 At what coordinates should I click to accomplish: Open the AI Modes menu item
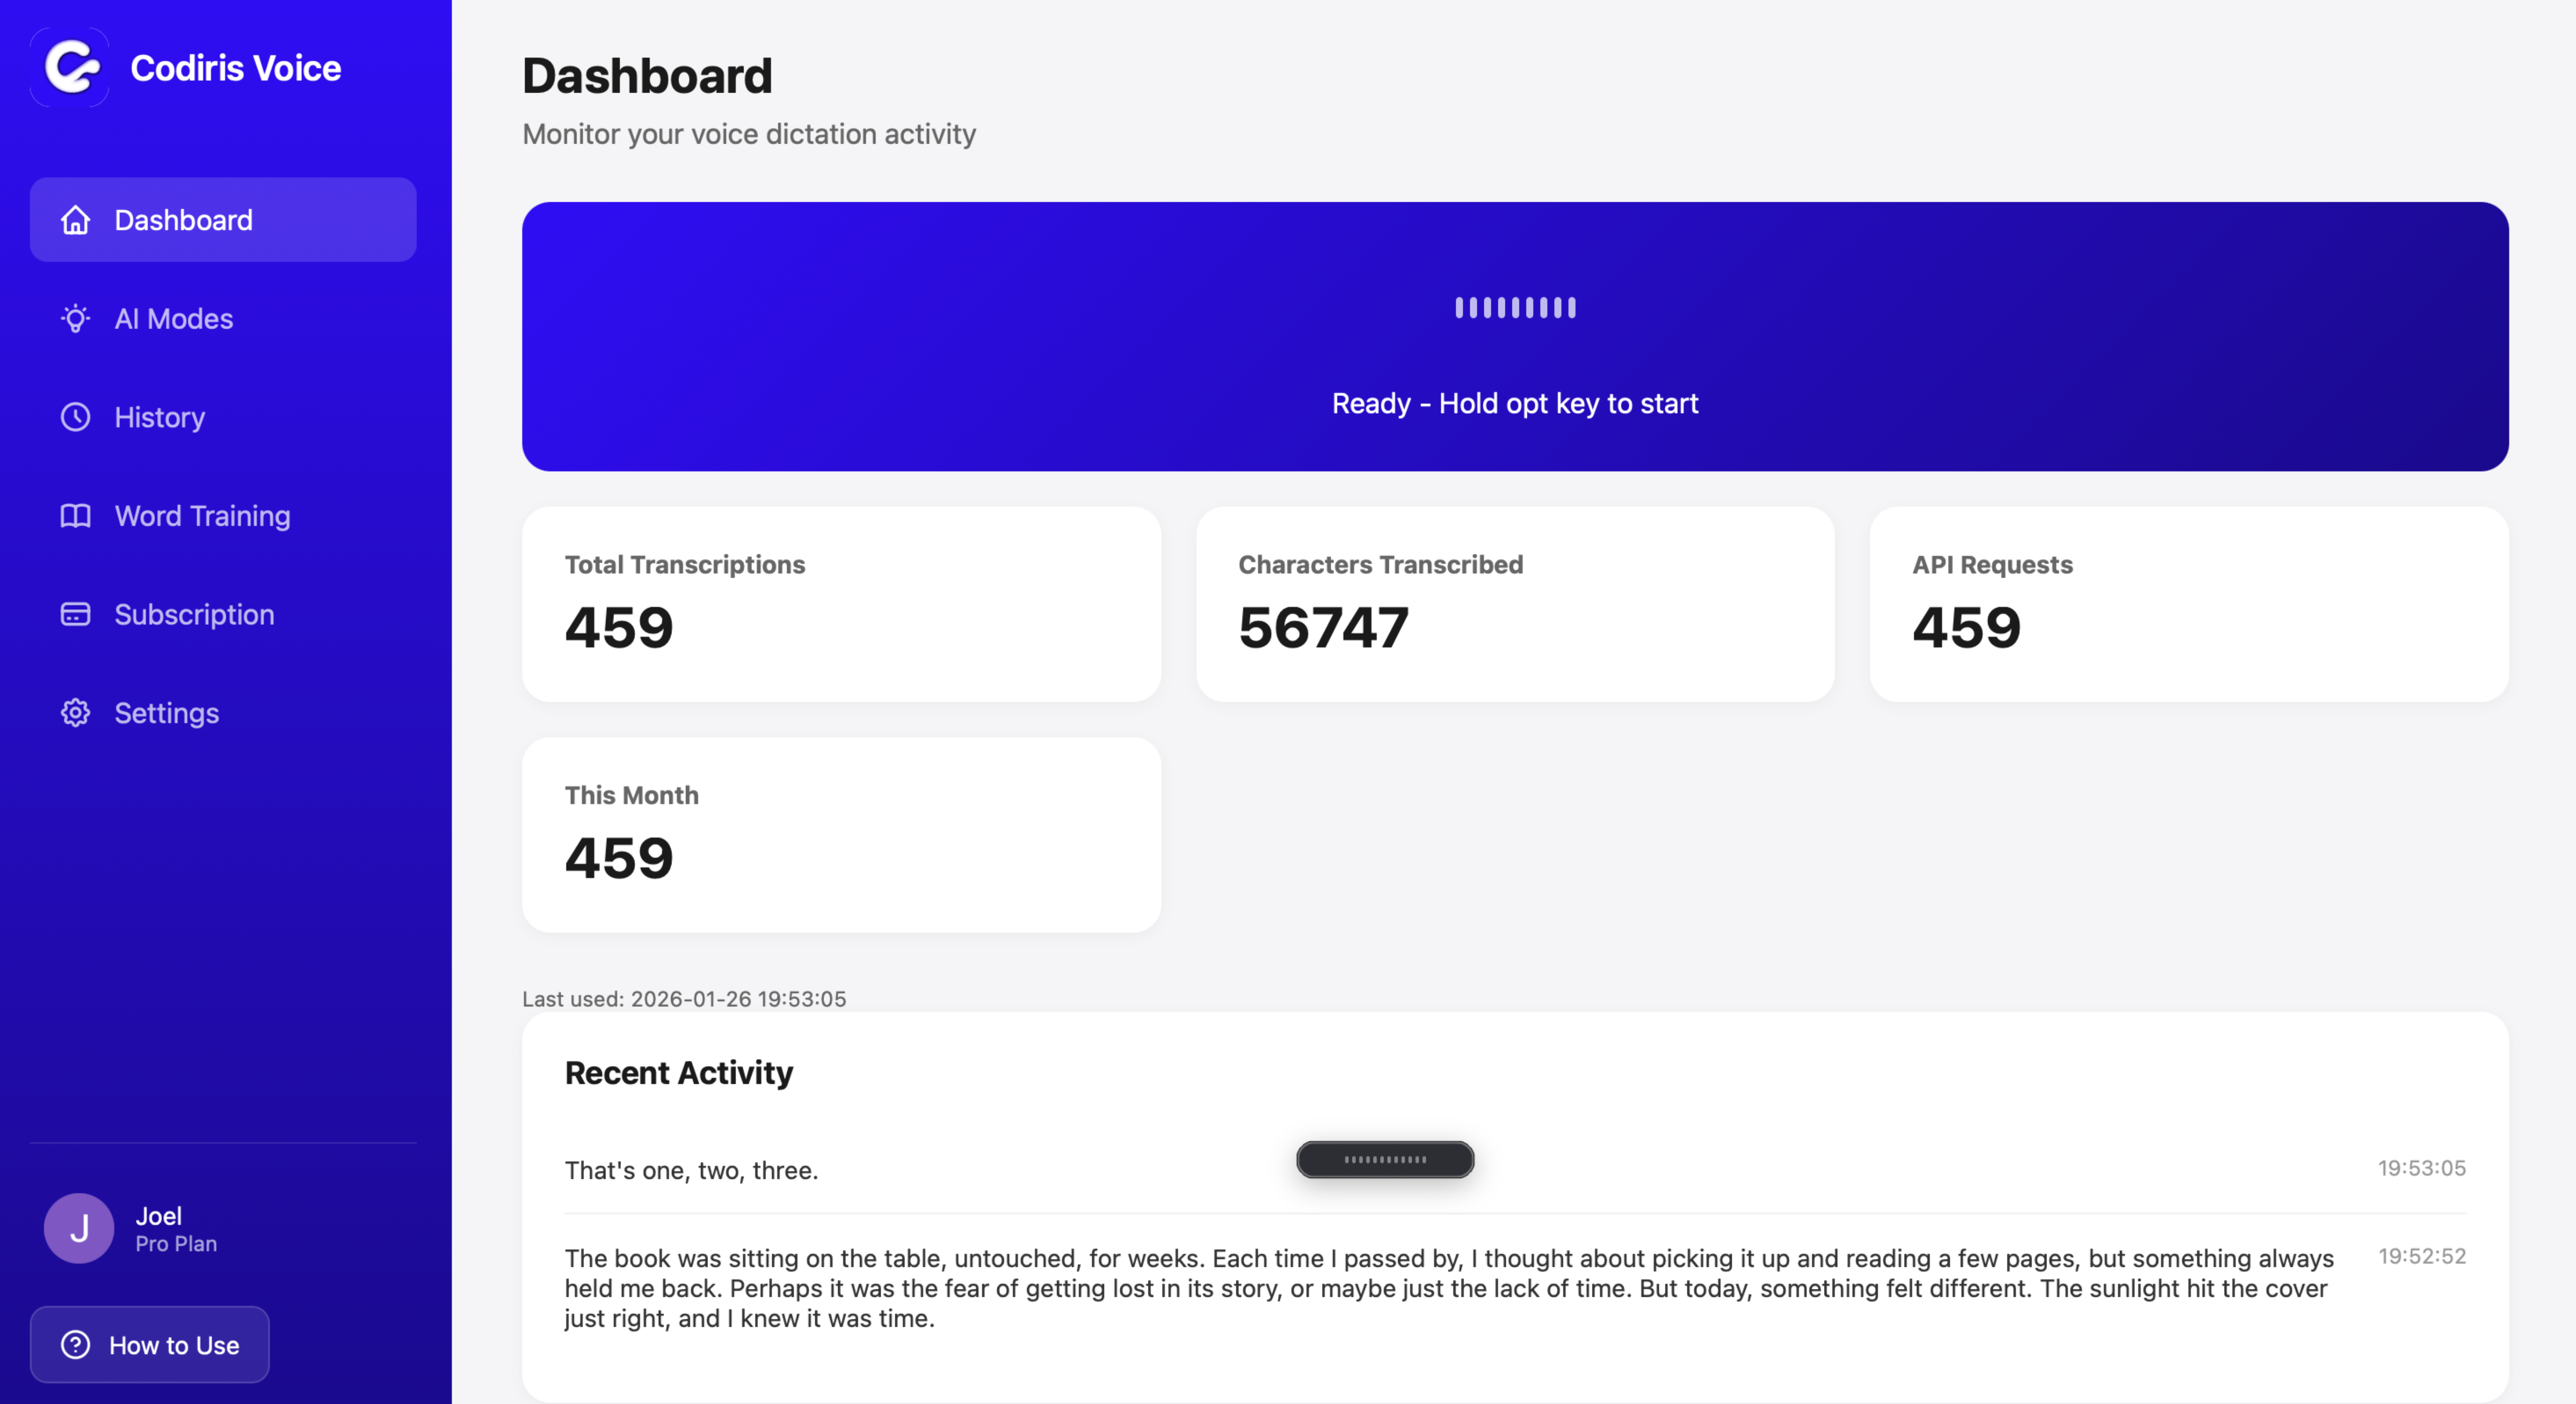click(173, 319)
